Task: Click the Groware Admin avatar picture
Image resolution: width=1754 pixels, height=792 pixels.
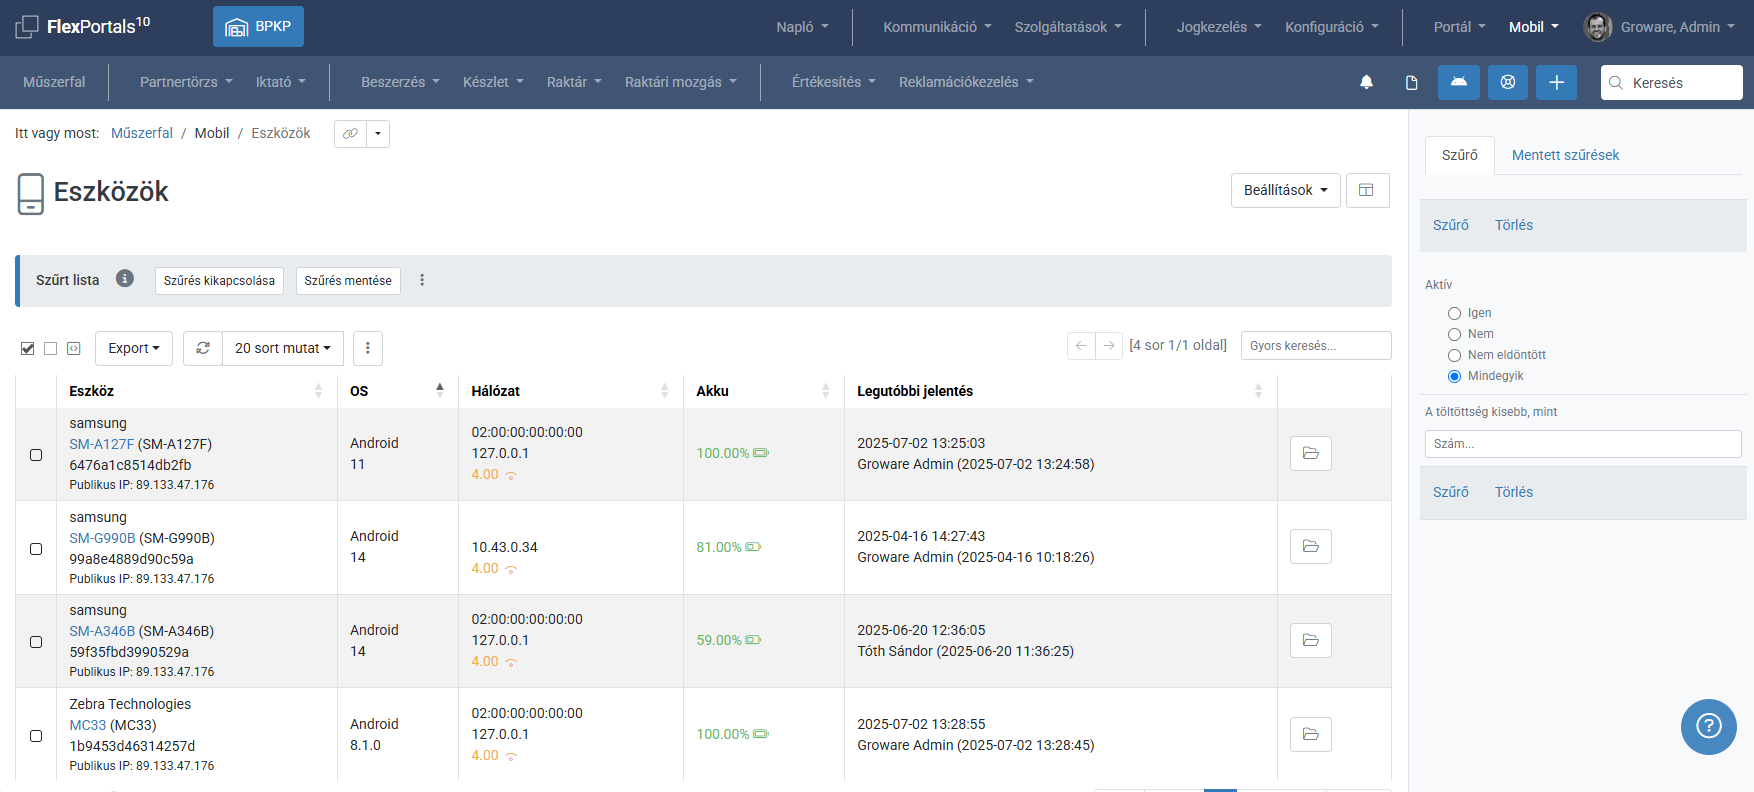Action: [1598, 27]
